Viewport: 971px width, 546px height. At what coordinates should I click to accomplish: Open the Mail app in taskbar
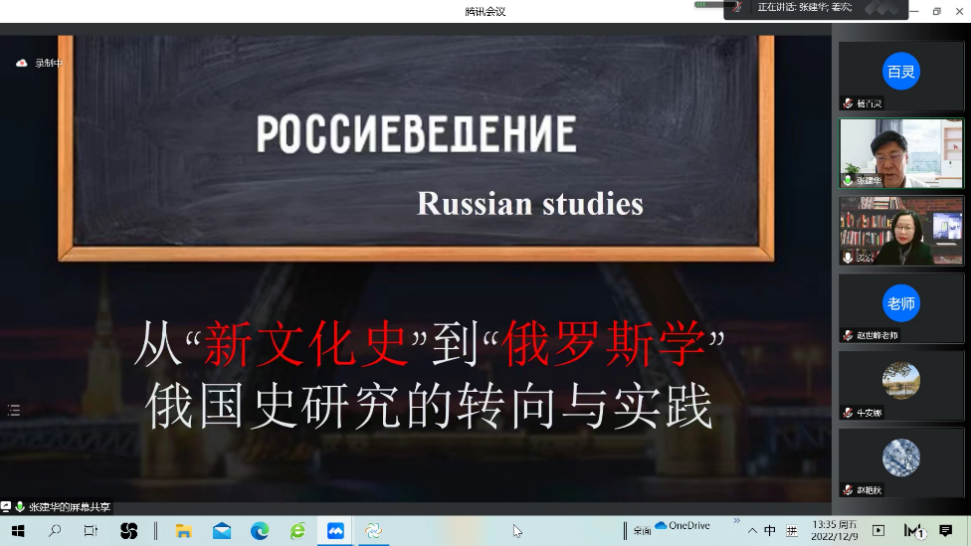[x=222, y=531]
